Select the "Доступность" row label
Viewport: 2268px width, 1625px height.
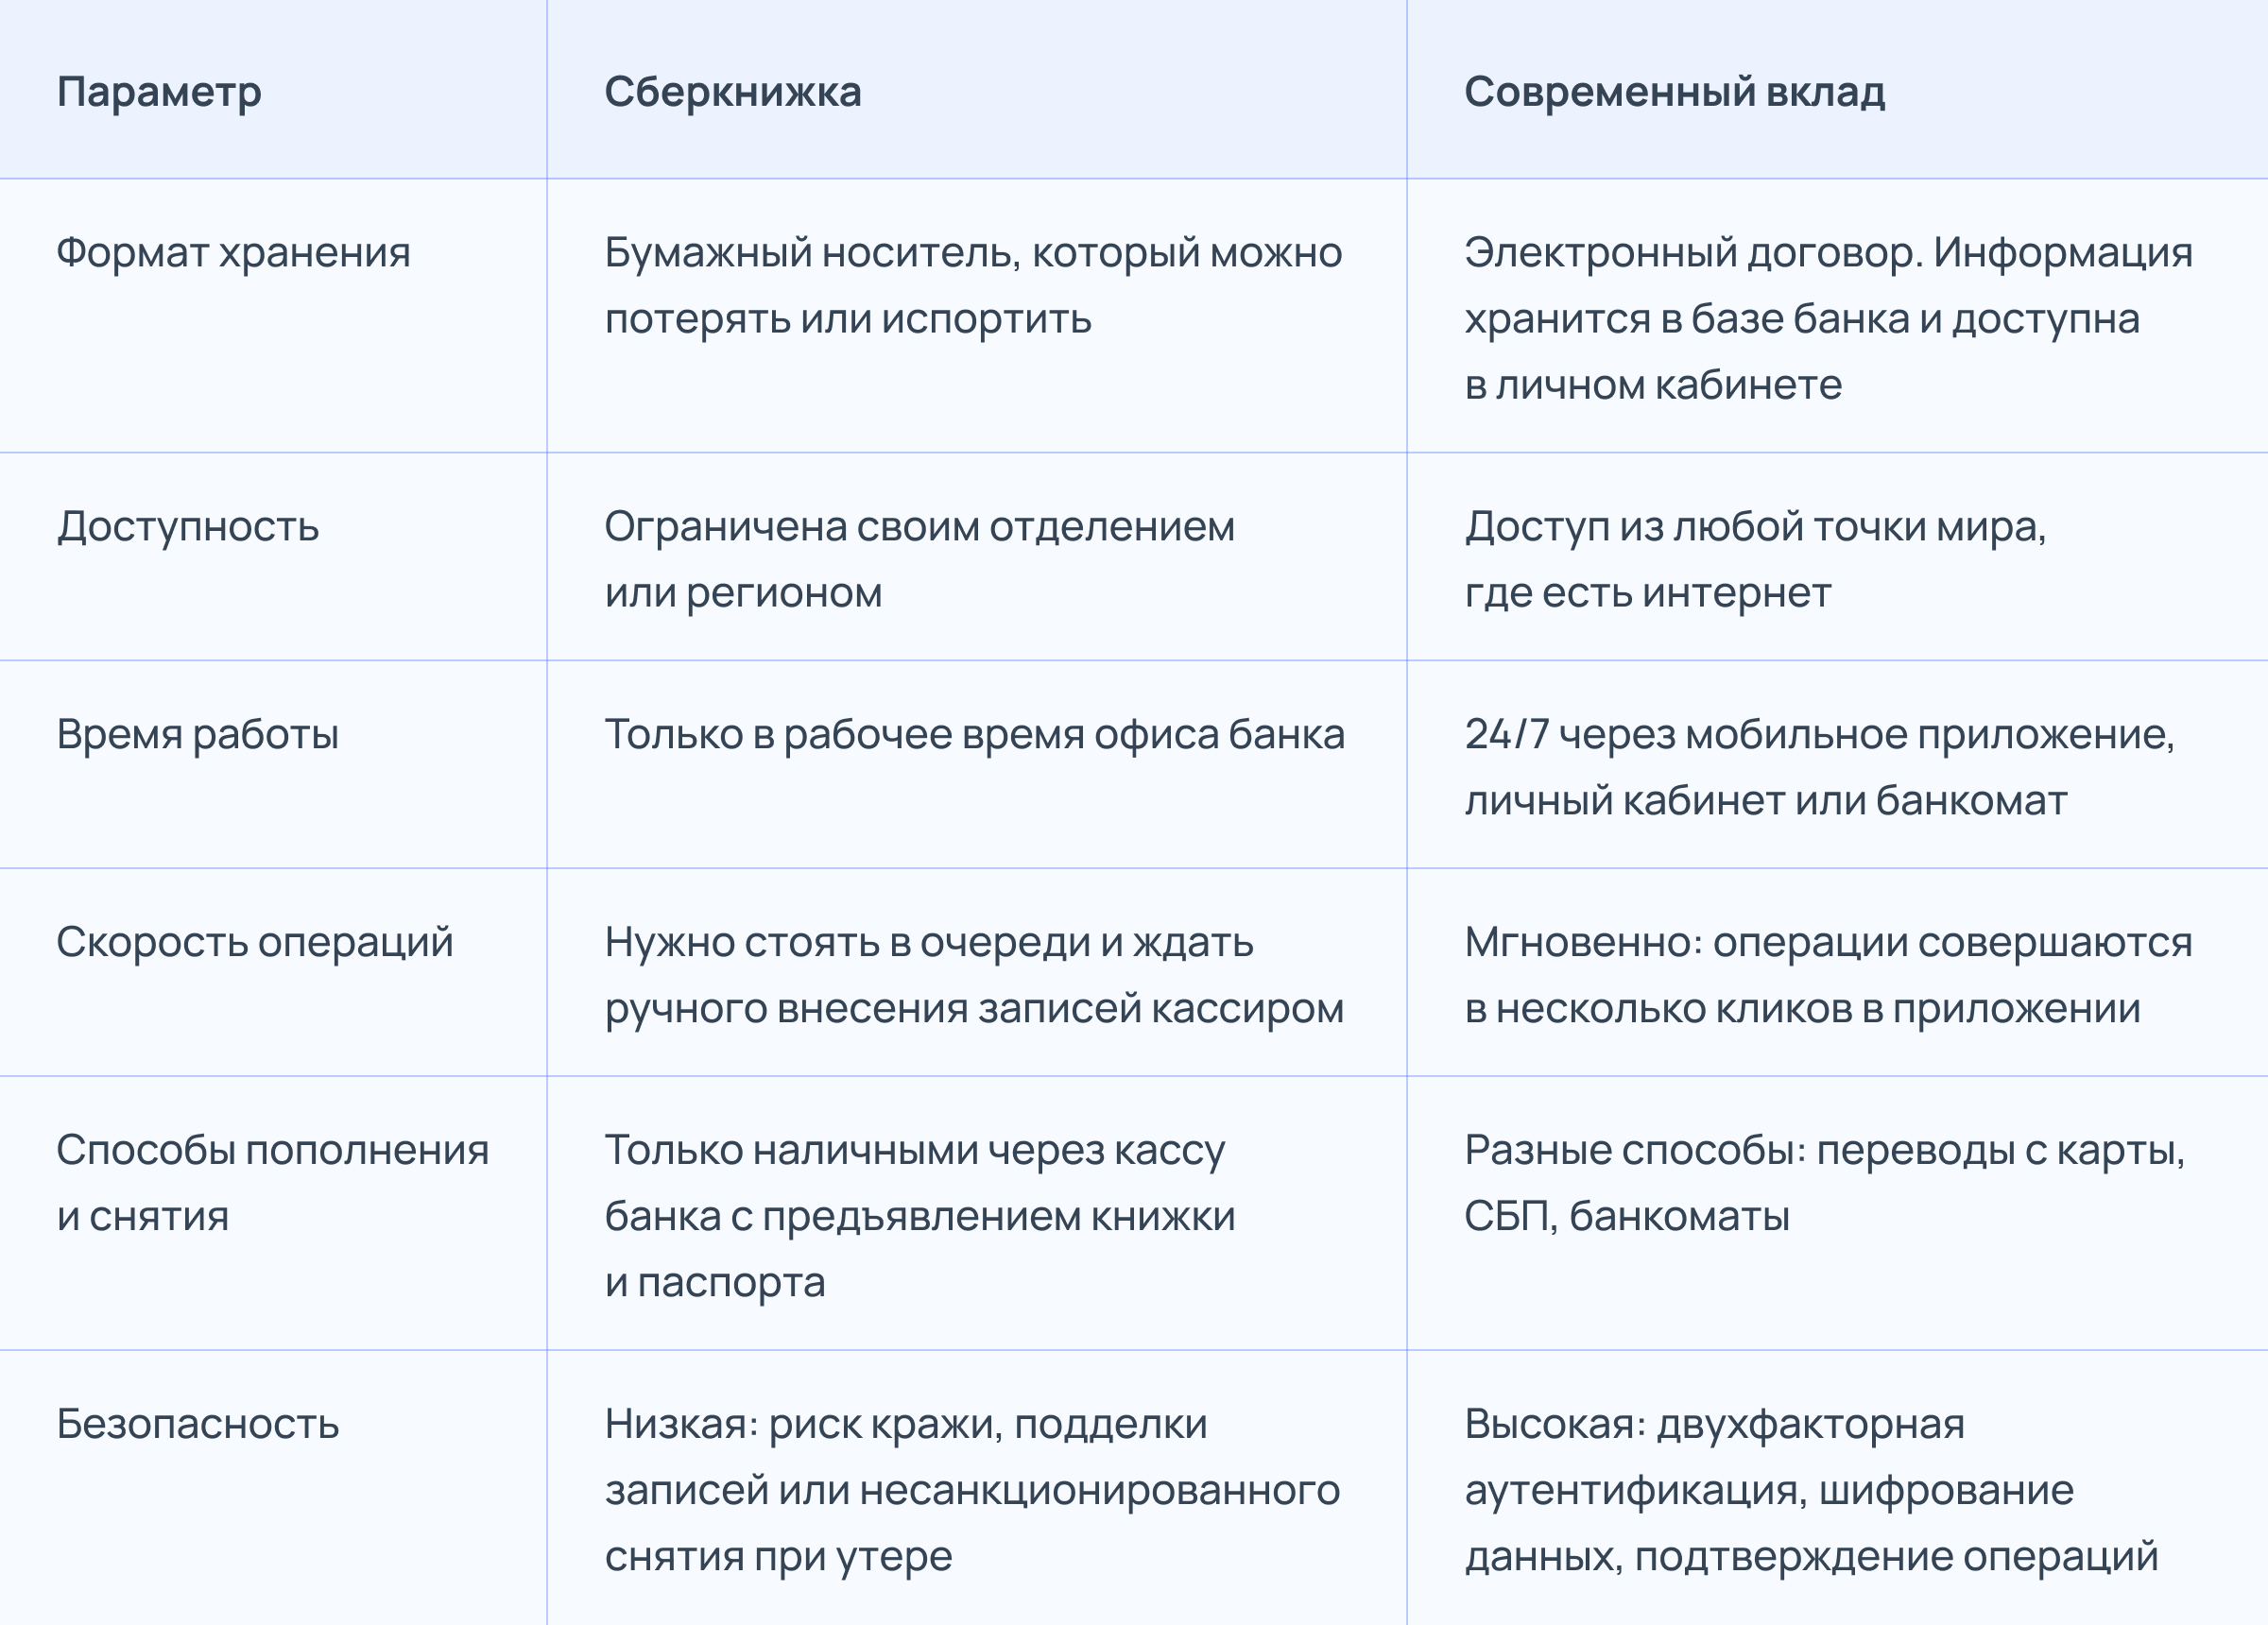pos(188,527)
